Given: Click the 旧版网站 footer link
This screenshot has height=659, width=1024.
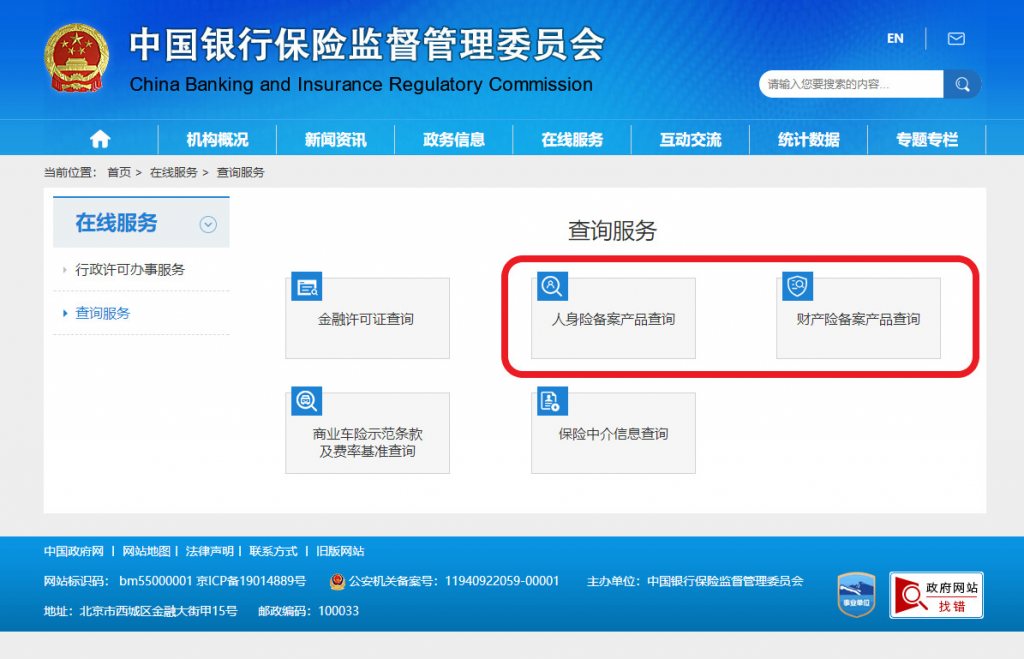Looking at the screenshot, I should pos(340,551).
